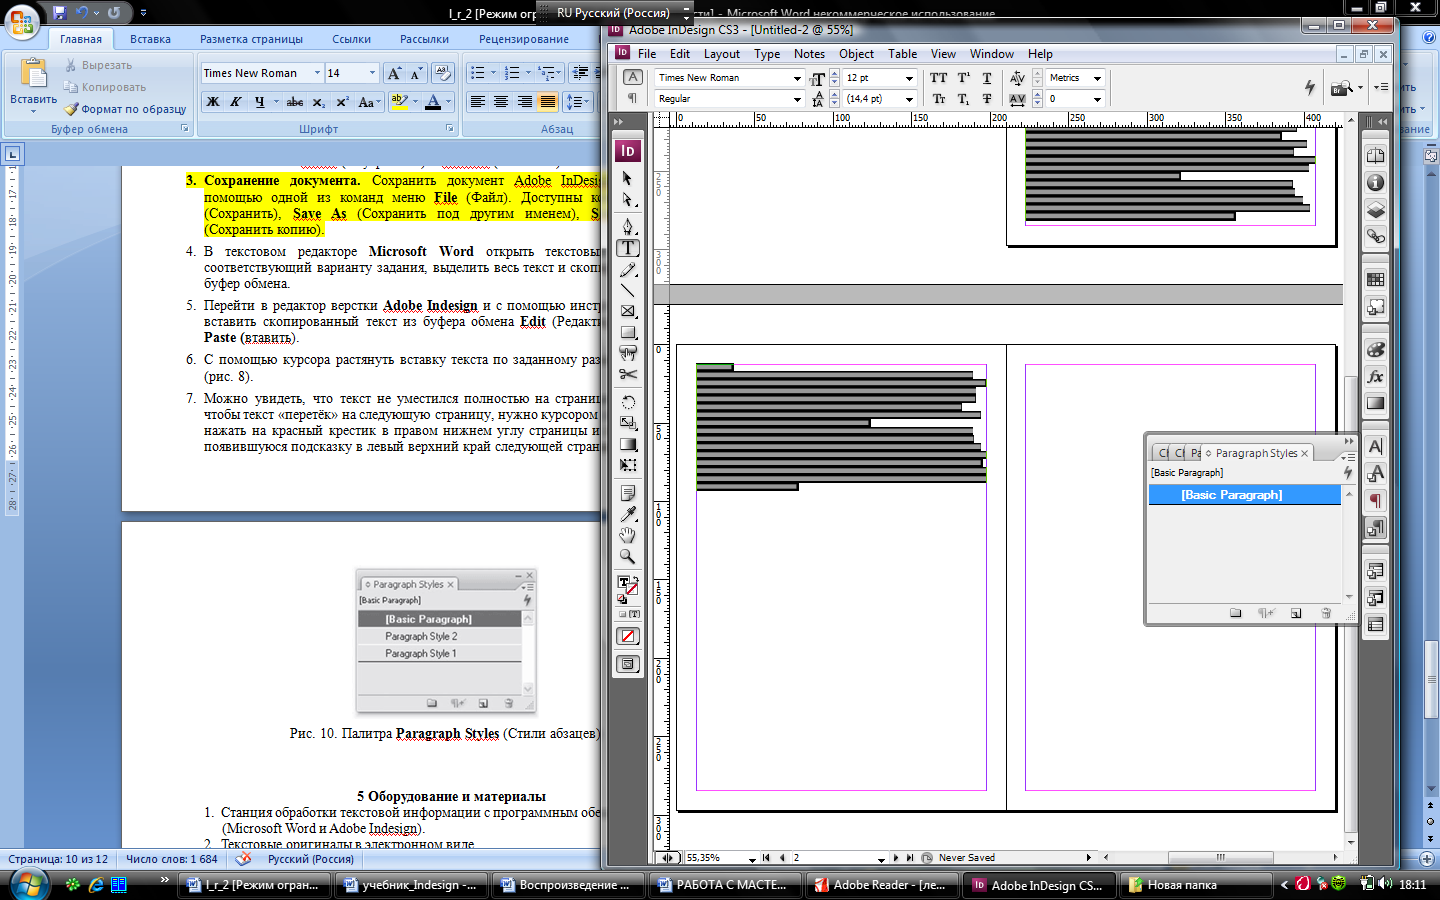Toggle Subscript in InDesign control panel
1440x900 pixels.
pos(963,98)
